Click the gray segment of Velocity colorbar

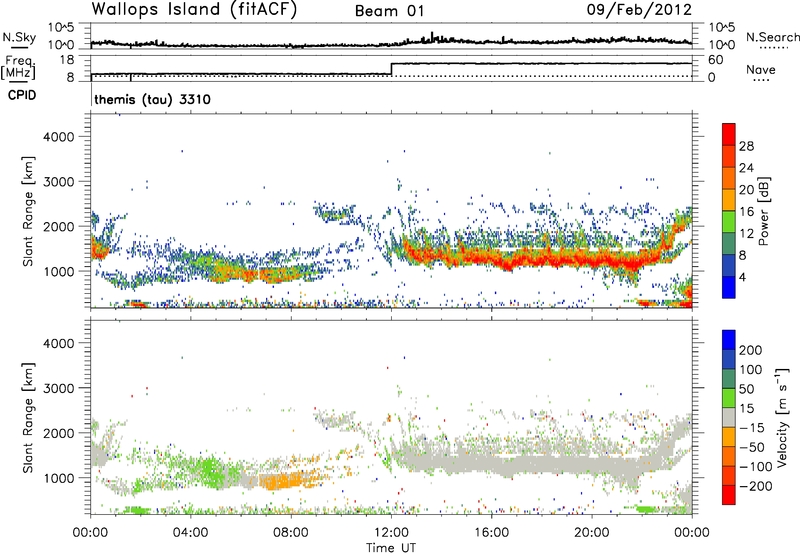click(x=729, y=417)
